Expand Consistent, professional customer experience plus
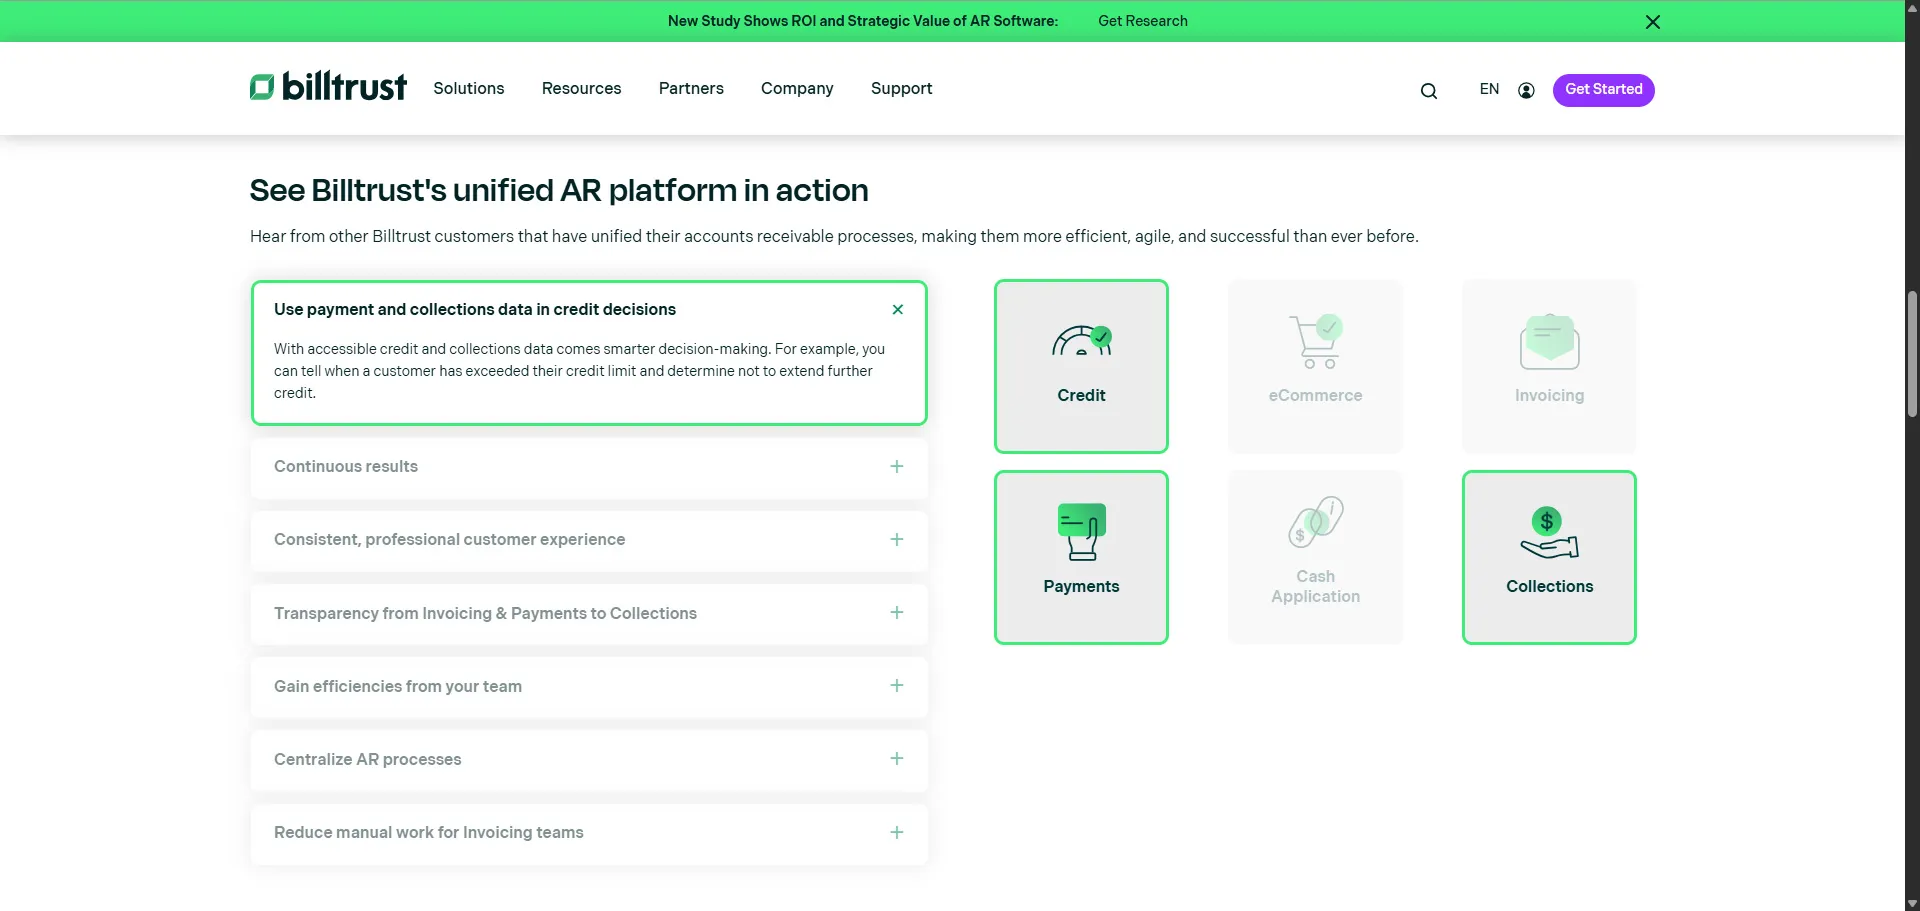1920x911 pixels. [897, 540]
